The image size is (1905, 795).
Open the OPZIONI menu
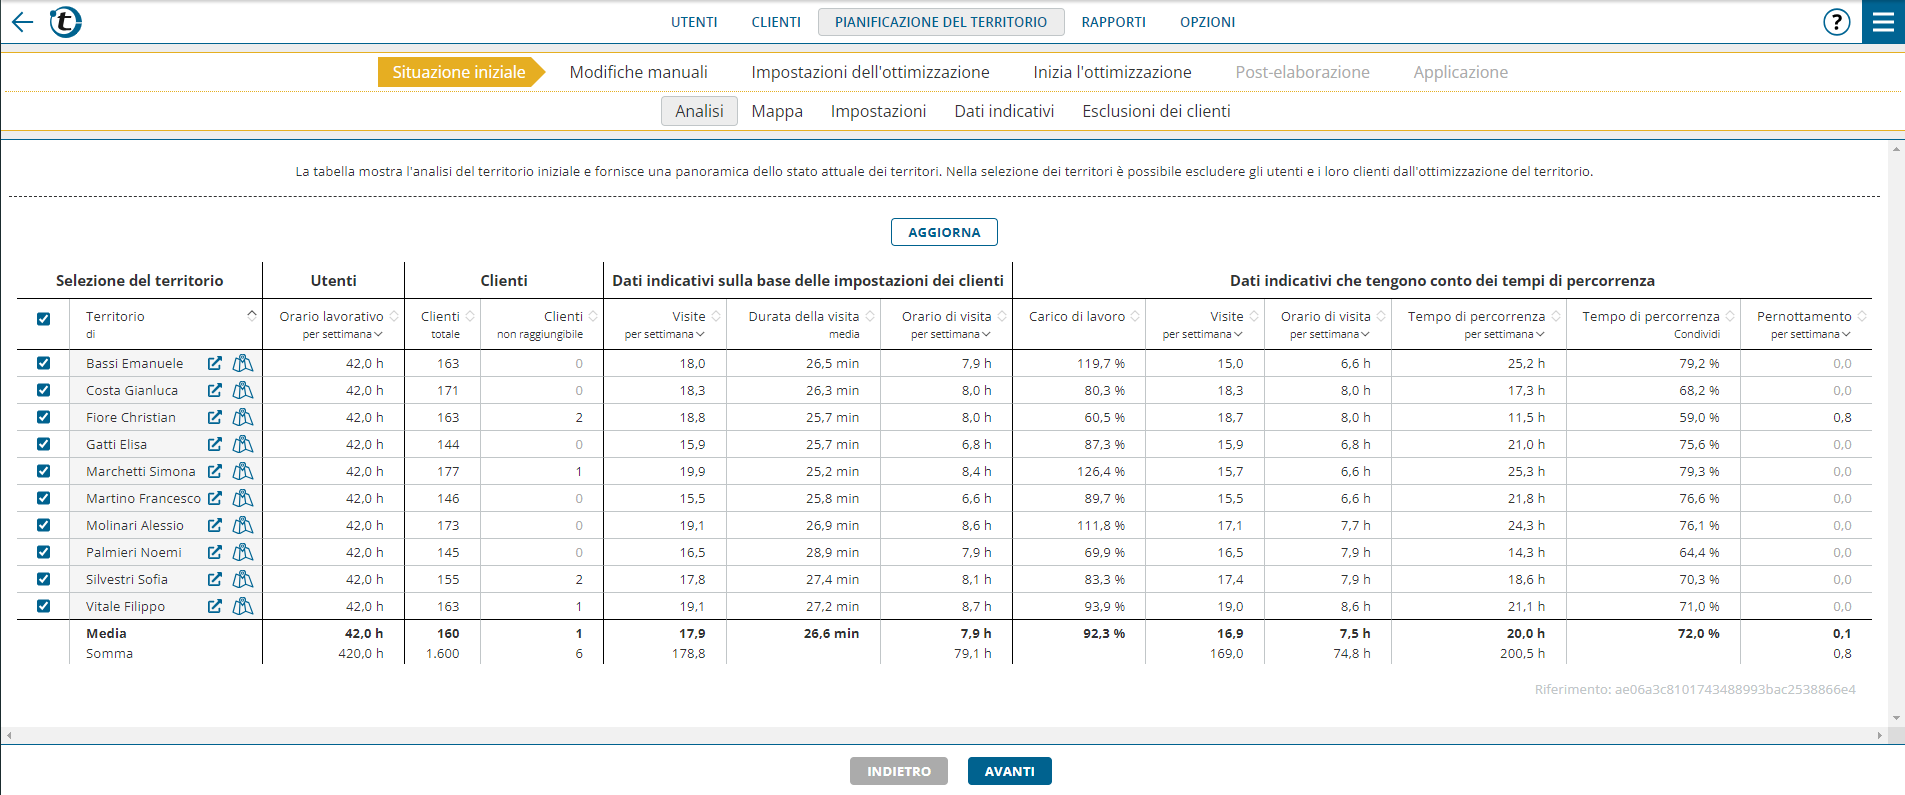1207,22
